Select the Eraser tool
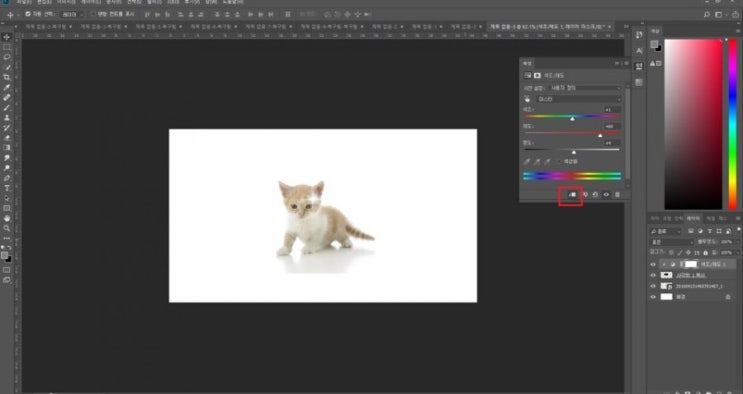 pos(7,138)
